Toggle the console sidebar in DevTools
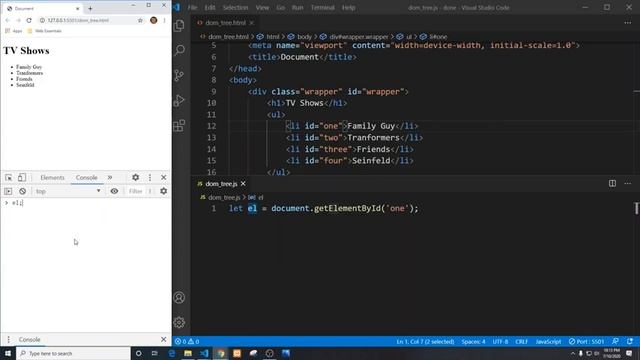This screenshot has height=360, width=640. pos(8,191)
